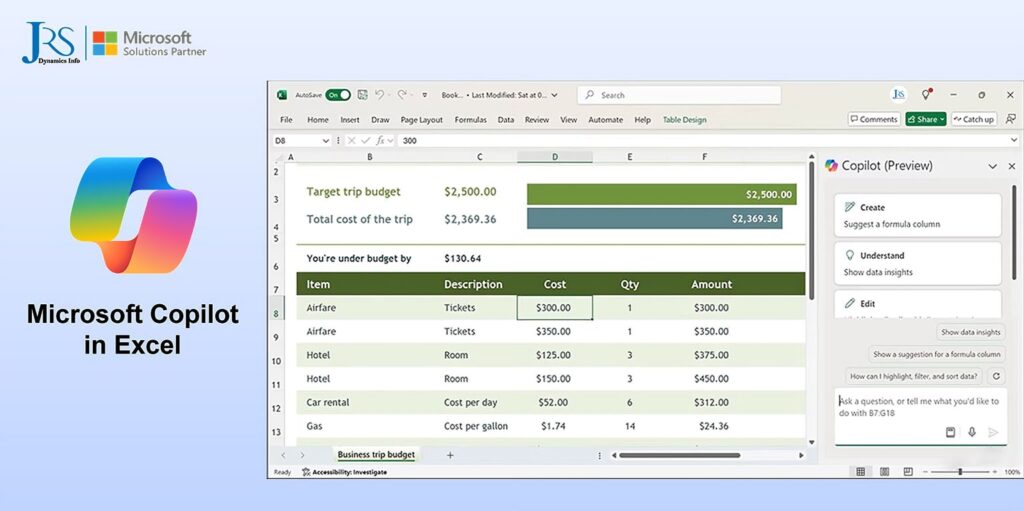This screenshot has height=511, width=1024.
Task: Open the Formulas ribbon tab
Action: [x=470, y=120]
